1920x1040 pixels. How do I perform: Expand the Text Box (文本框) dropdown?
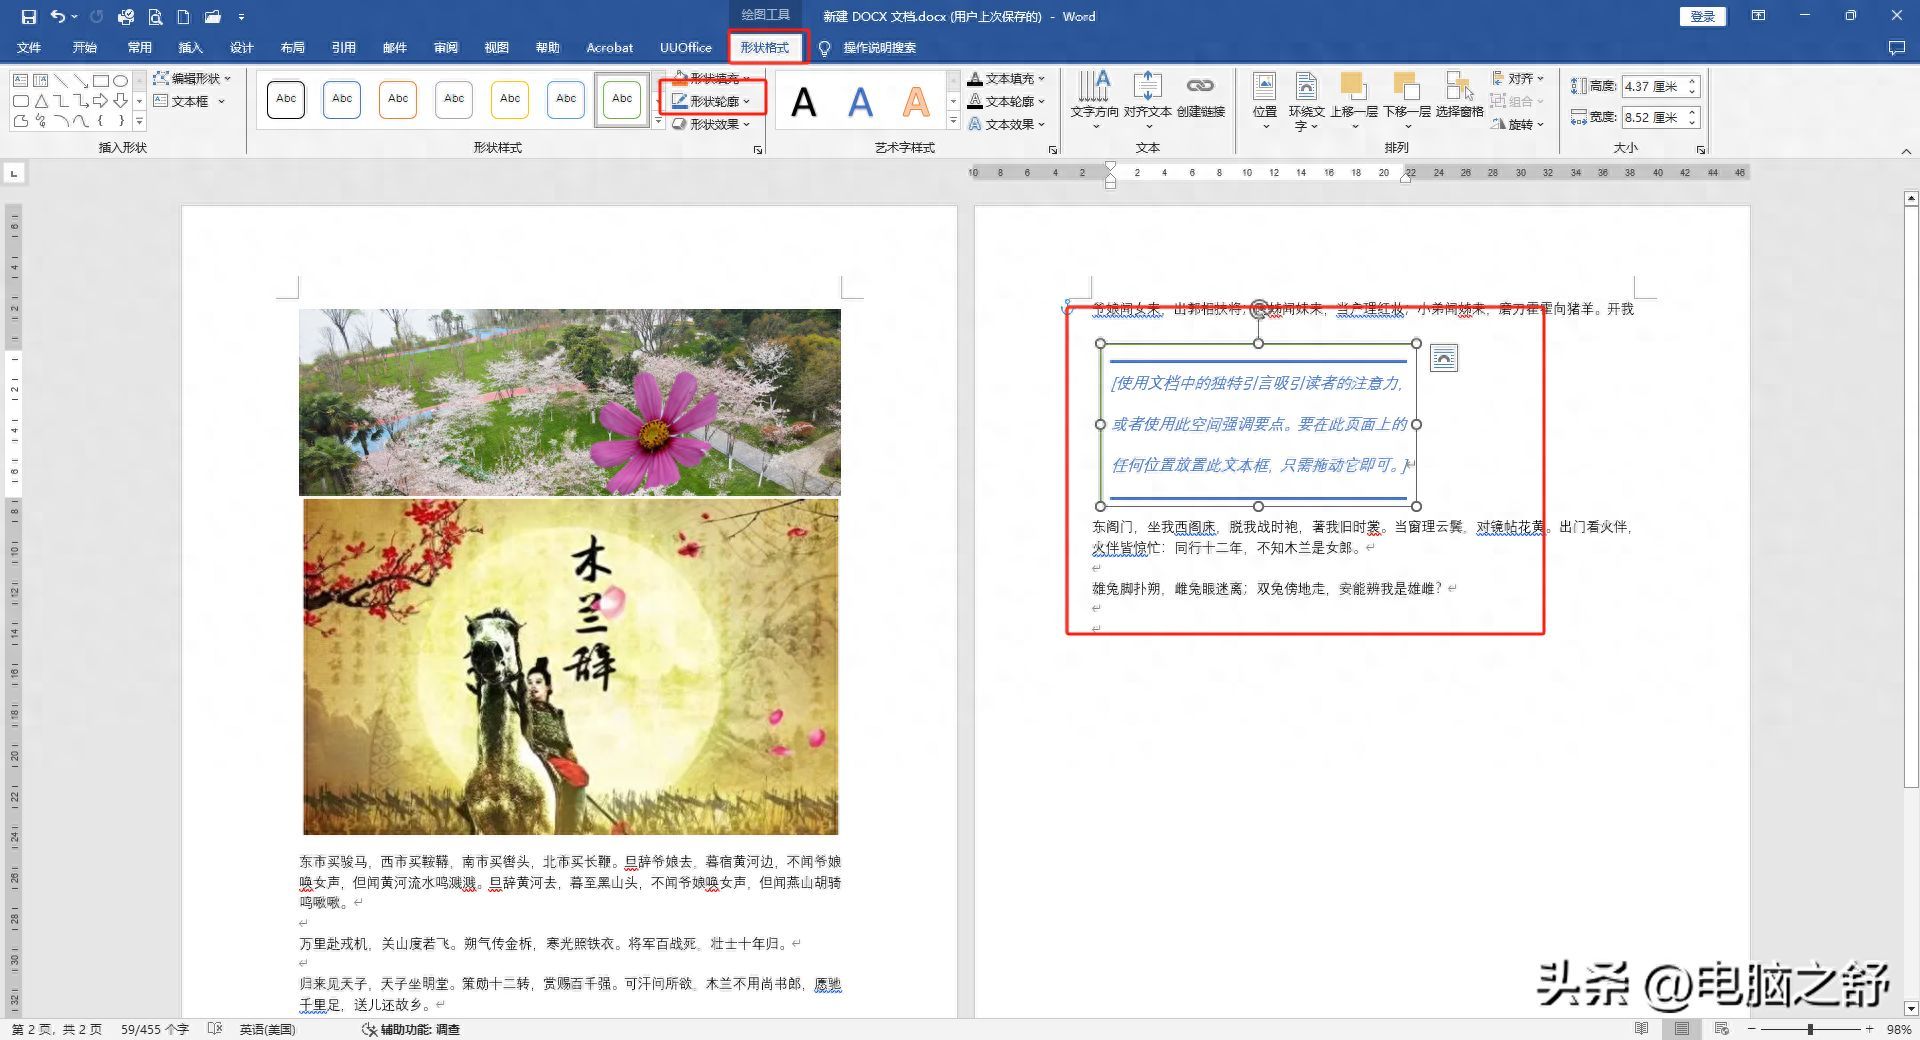point(188,101)
